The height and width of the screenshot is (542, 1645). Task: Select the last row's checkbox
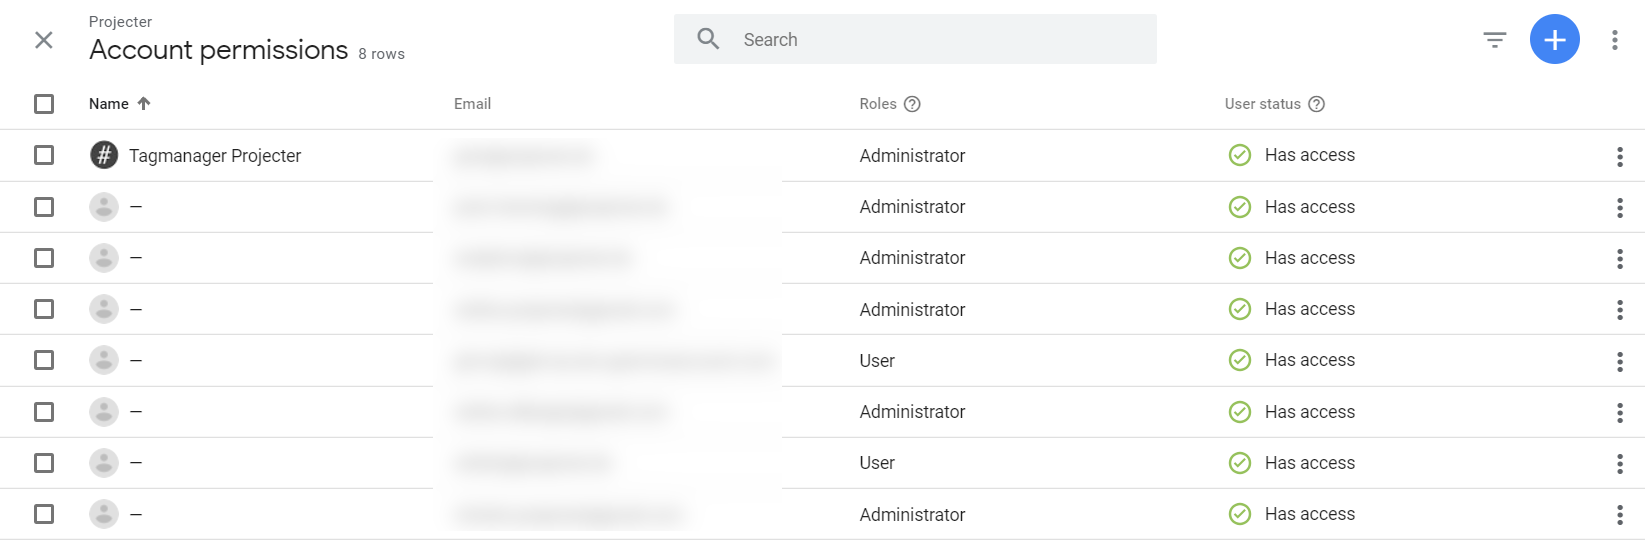pos(44,514)
